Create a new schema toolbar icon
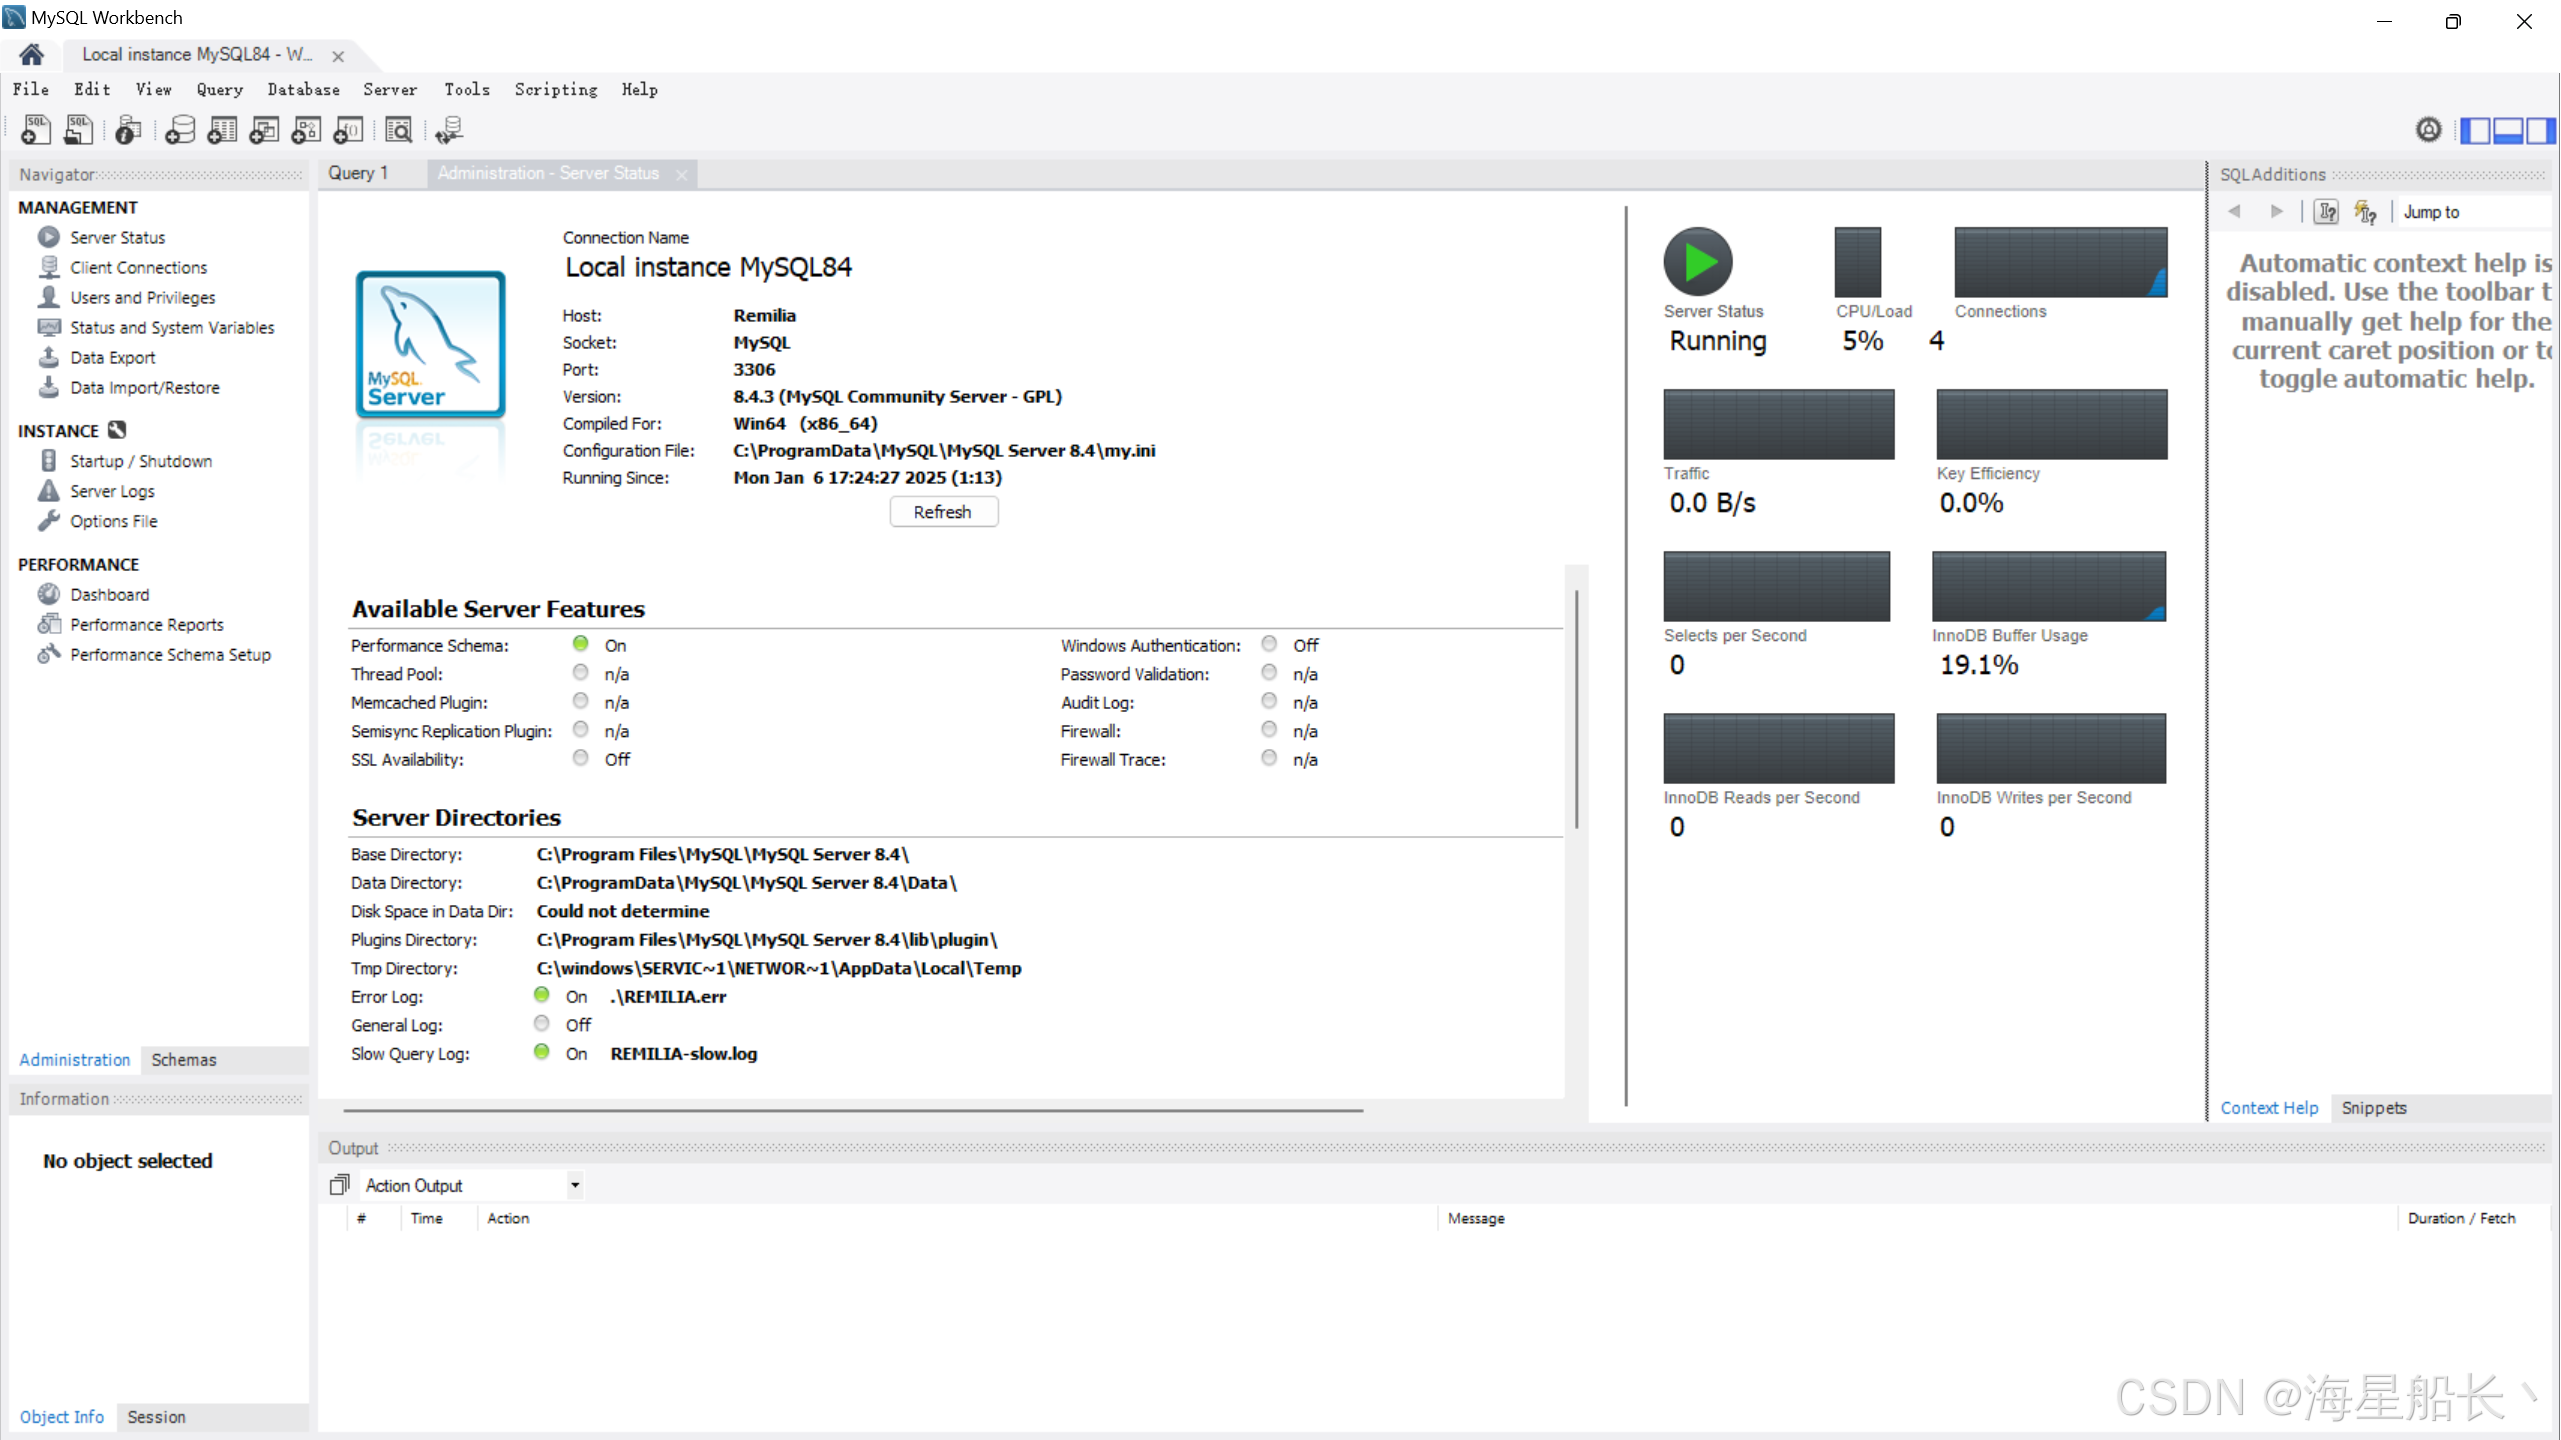The height and width of the screenshot is (1440, 2561). (x=180, y=130)
